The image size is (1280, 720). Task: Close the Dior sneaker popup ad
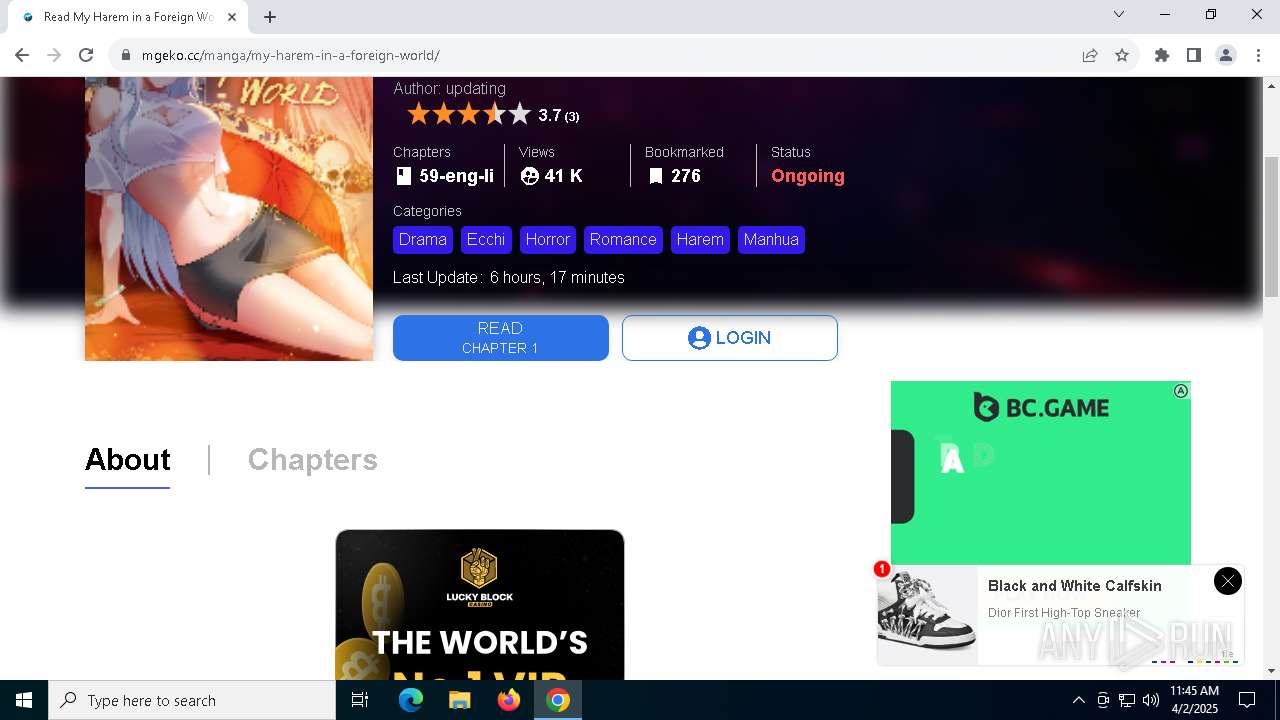pos(1228,581)
